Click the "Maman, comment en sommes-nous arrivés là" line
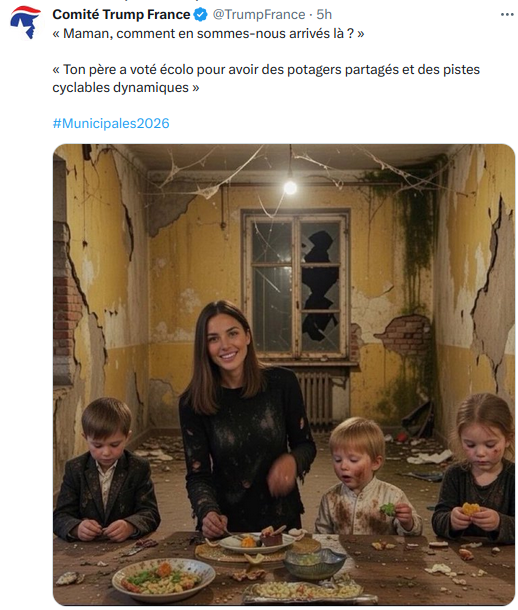The height and width of the screenshot is (610, 518). (x=208, y=33)
